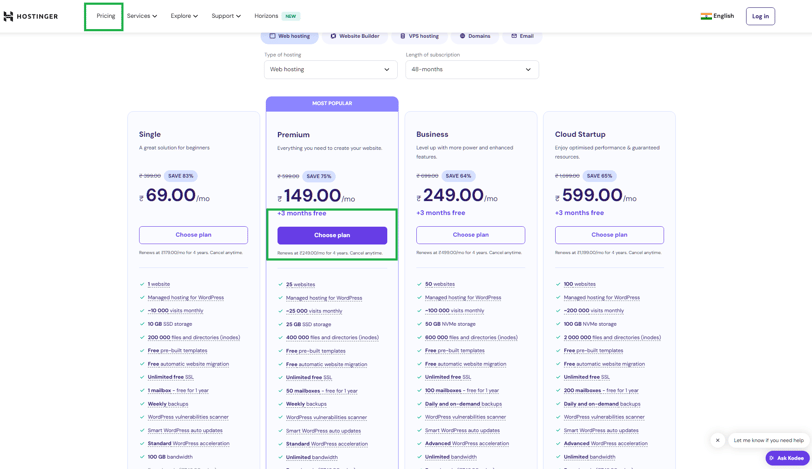
Task: Click the checkmark beside Single plan's 1 website
Action: (142, 284)
